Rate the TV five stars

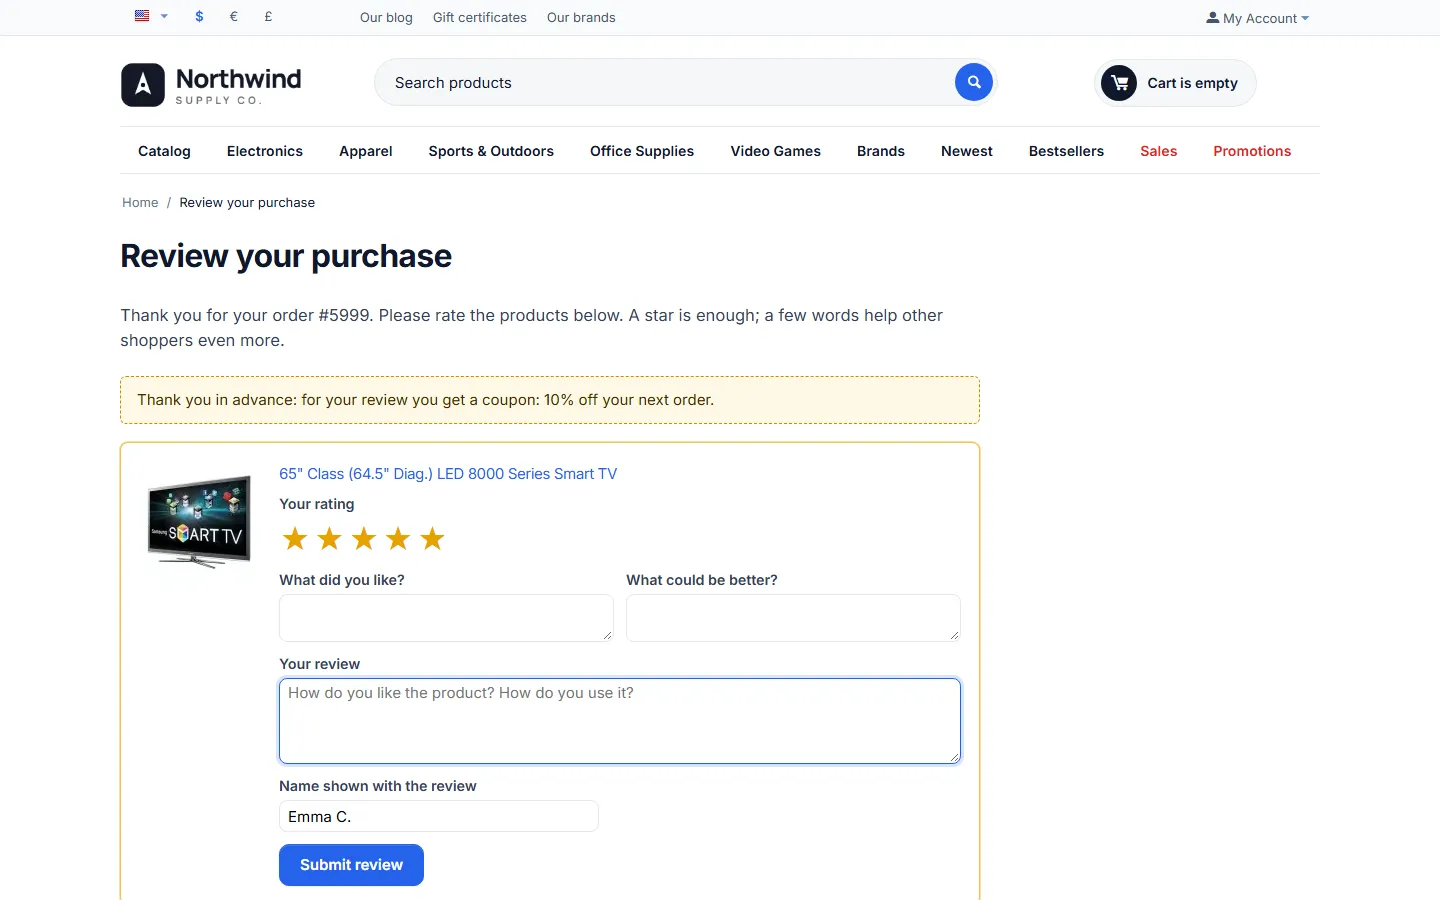(x=432, y=539)
